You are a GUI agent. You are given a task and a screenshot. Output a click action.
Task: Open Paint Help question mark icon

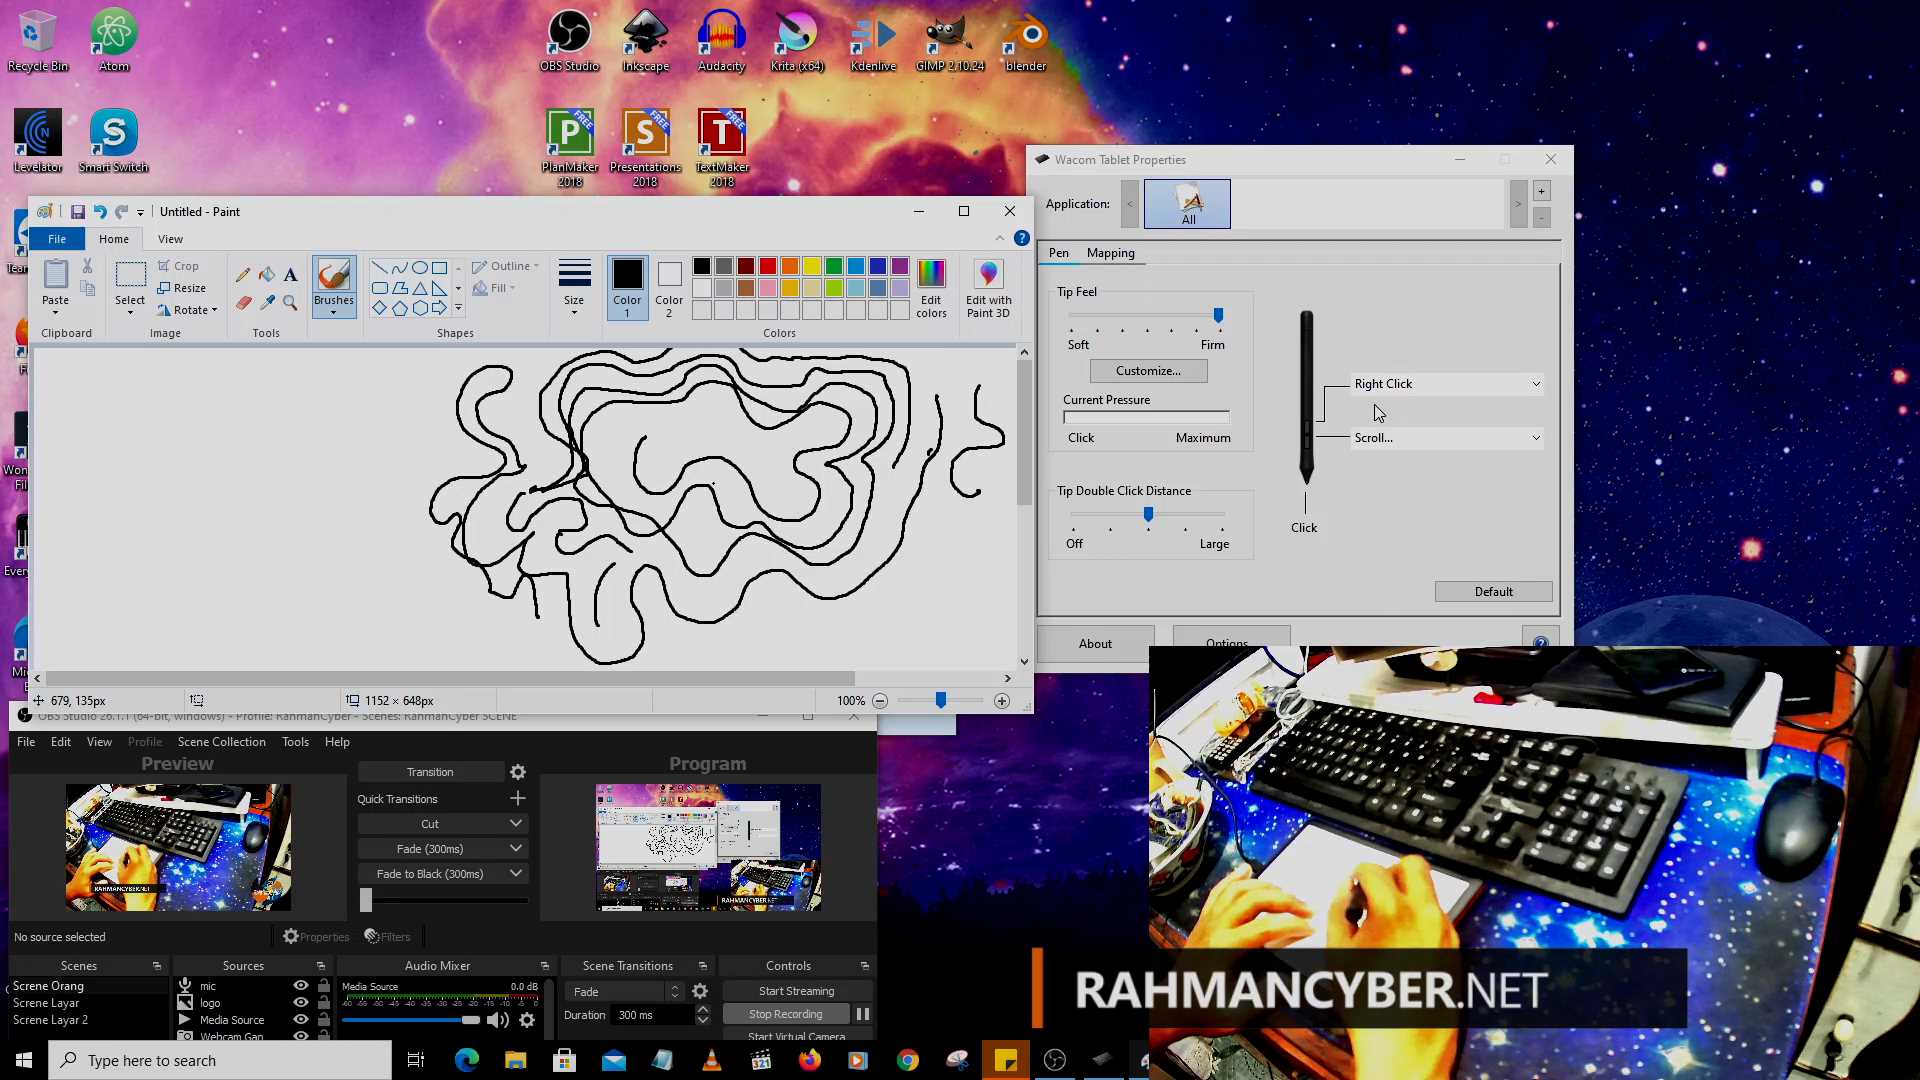click(x=1021, y=238)
